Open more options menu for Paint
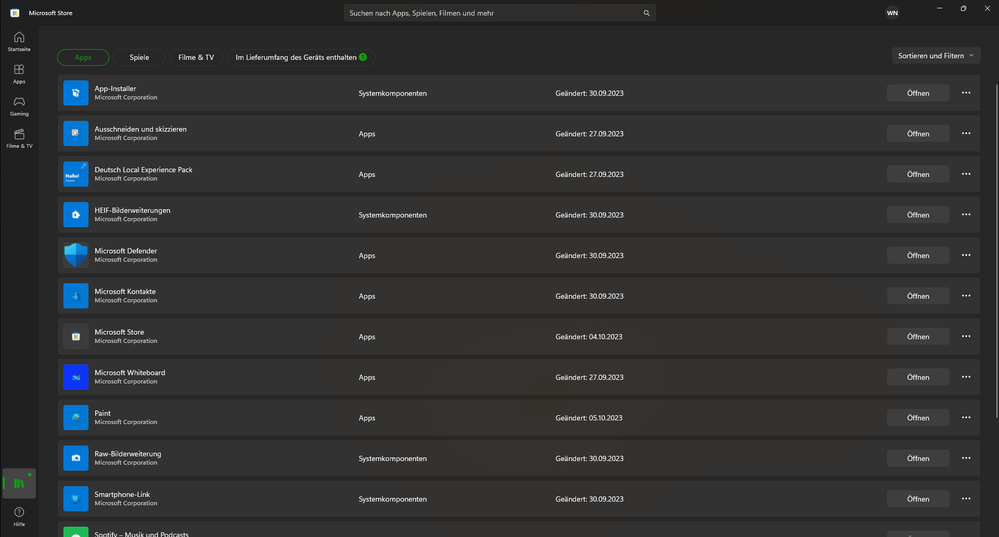Screen dimensions: 999x537 coord(966,418)
